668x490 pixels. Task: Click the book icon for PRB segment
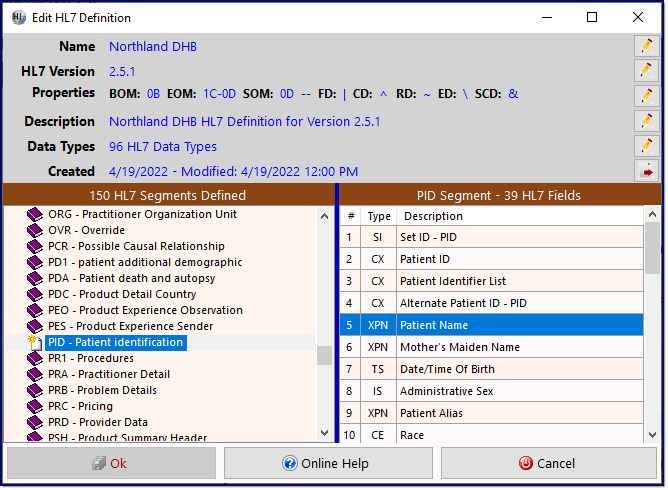click(x=35, y=390)
